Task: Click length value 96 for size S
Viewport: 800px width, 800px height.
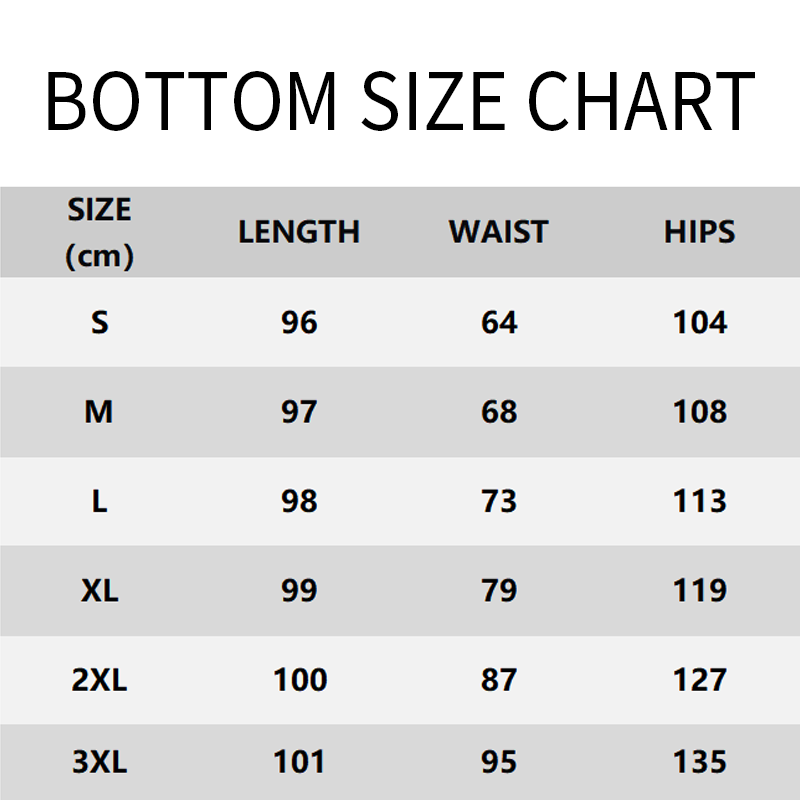Action: point(299,323)
